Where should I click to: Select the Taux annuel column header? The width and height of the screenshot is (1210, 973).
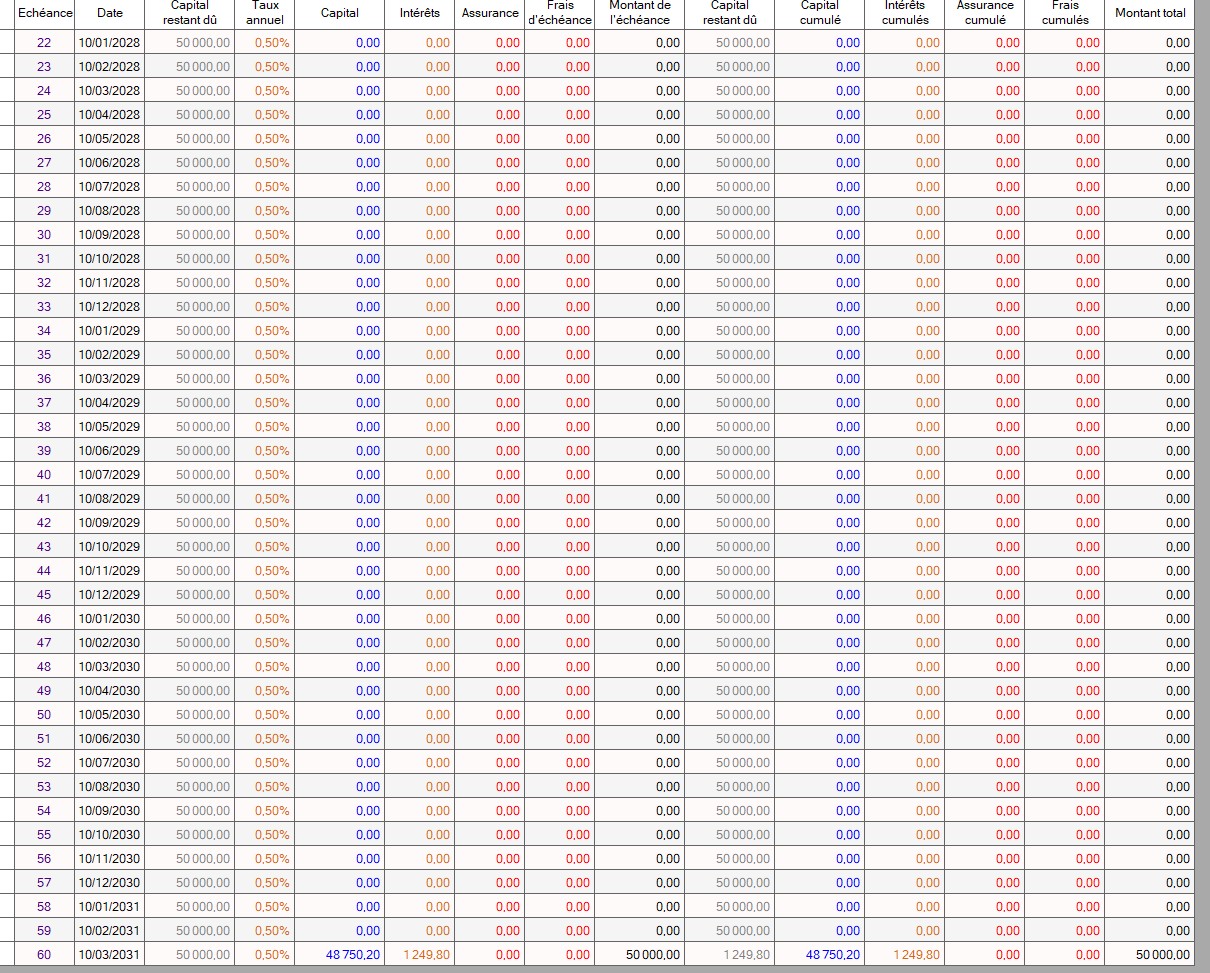(264, 13)
